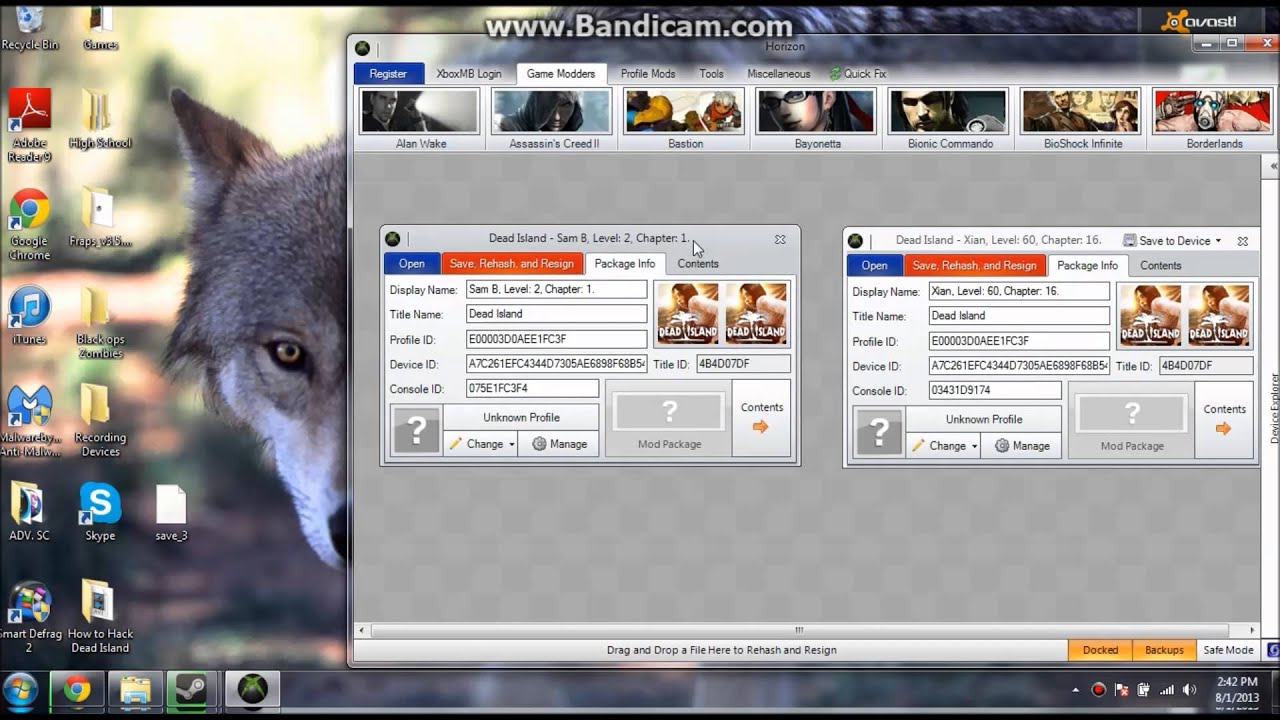Click the Console ID field 075E1FC3F4
Screen dimensions: 1280x720
(533, 389)
